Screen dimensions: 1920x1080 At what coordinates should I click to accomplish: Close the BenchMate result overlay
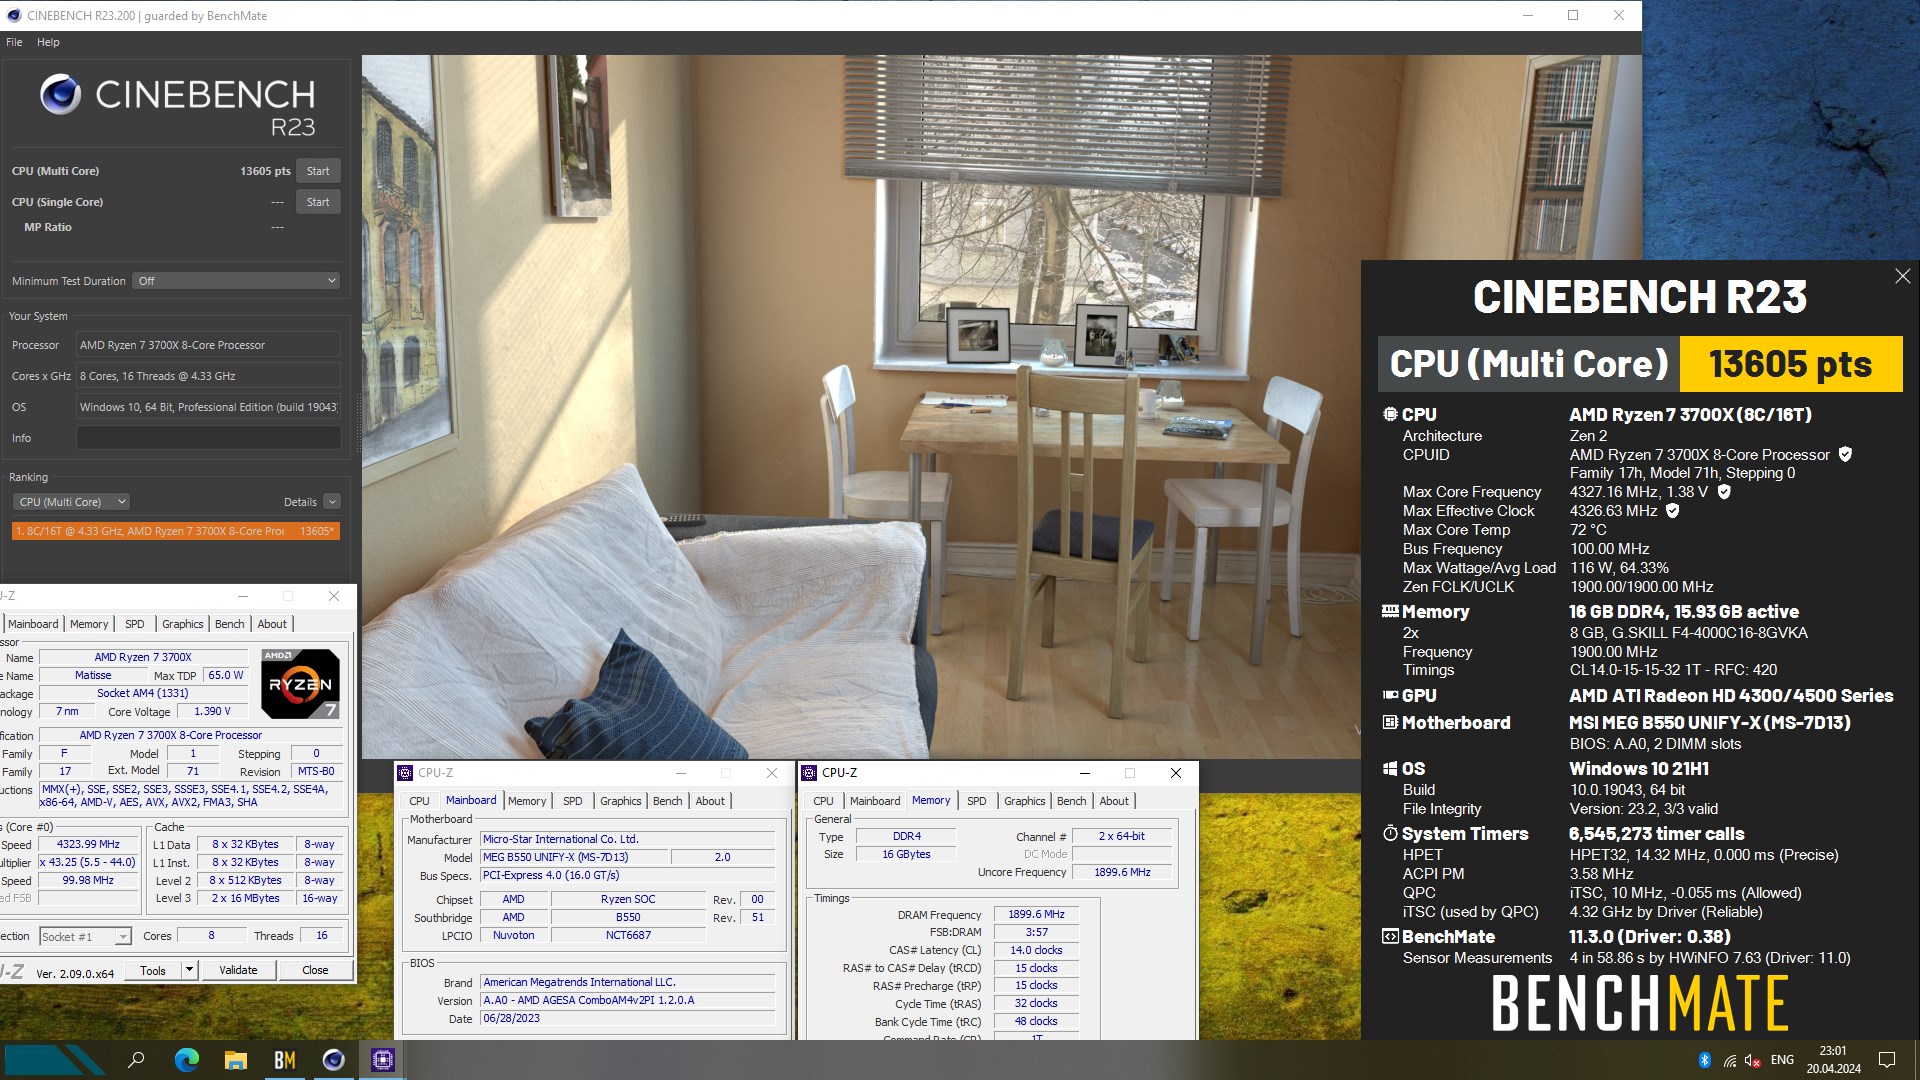[x=1902, y=276]
